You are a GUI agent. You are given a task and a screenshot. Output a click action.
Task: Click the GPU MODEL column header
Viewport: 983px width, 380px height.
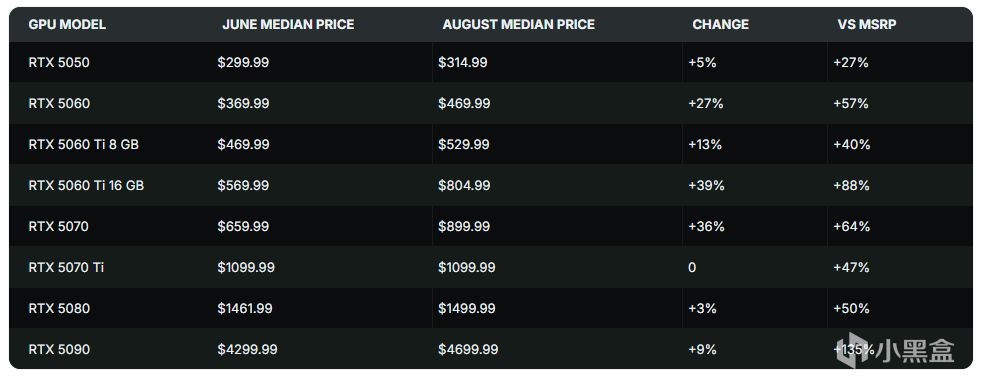tap(67, 24)
